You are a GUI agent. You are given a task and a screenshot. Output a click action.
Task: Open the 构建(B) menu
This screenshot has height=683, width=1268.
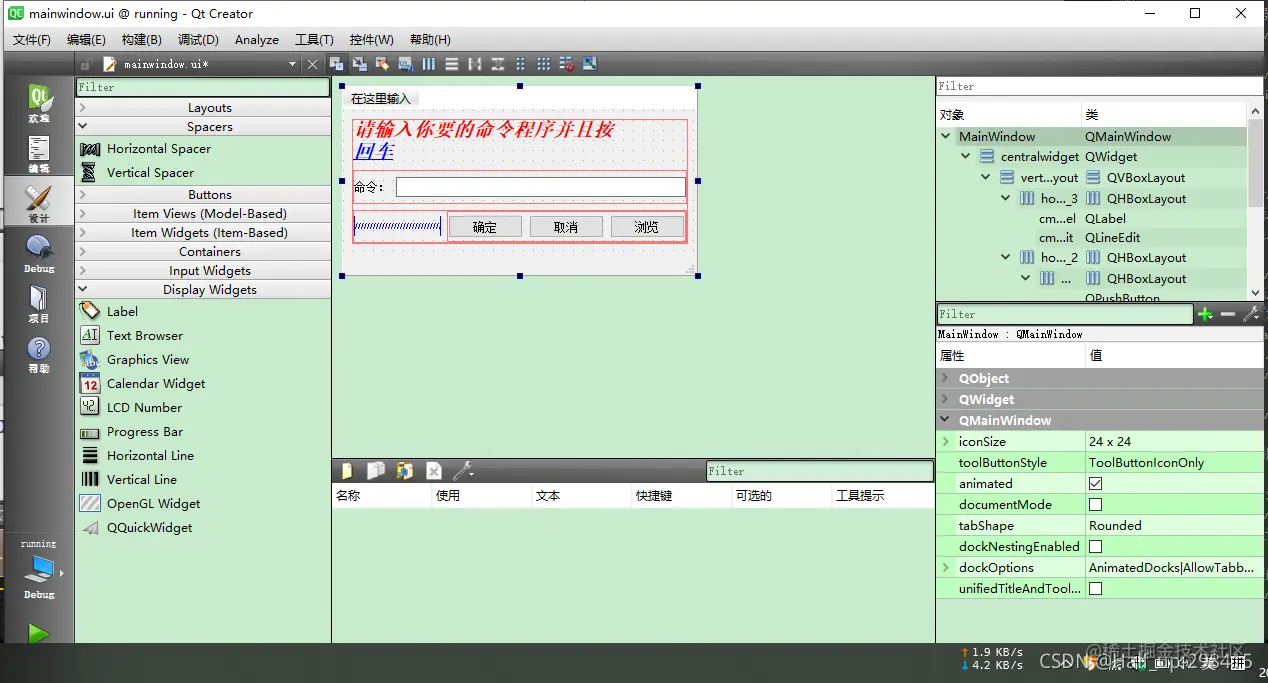click(x=141, y=39)
